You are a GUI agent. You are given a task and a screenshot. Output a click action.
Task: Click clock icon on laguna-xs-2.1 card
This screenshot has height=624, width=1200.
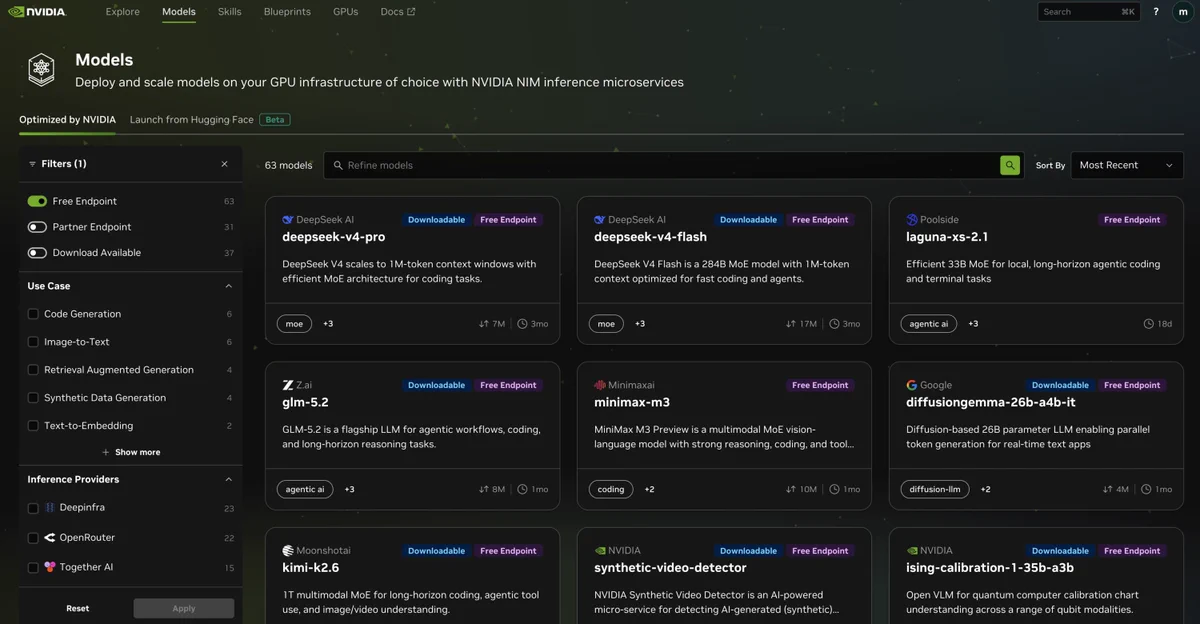pos(1149,324)
